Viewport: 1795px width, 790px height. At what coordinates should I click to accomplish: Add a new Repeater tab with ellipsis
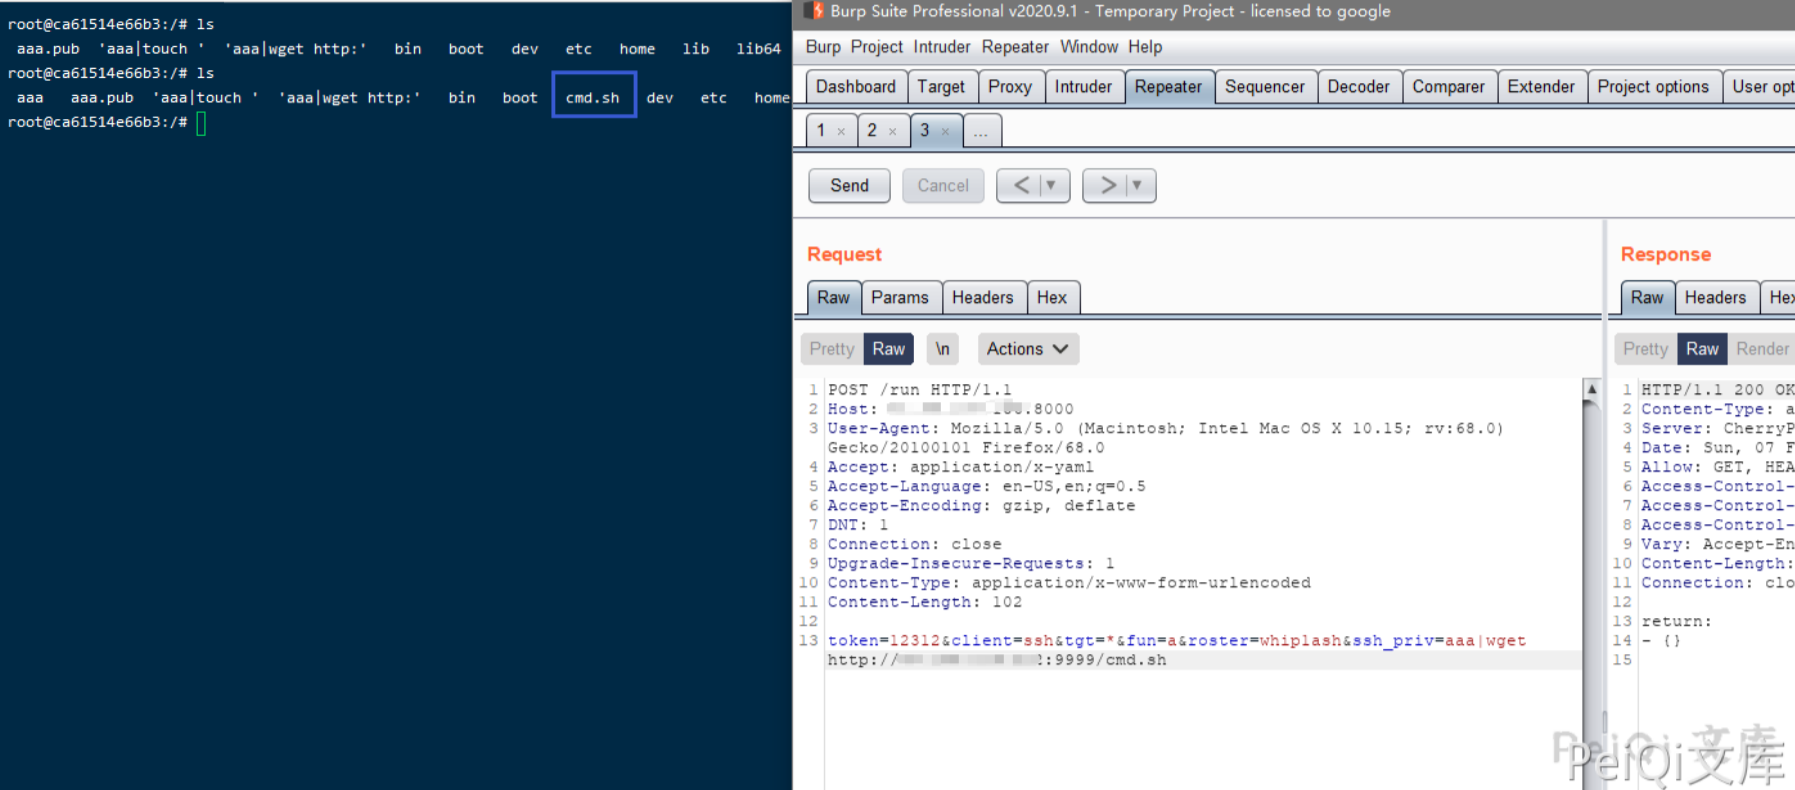pos(981,131)
